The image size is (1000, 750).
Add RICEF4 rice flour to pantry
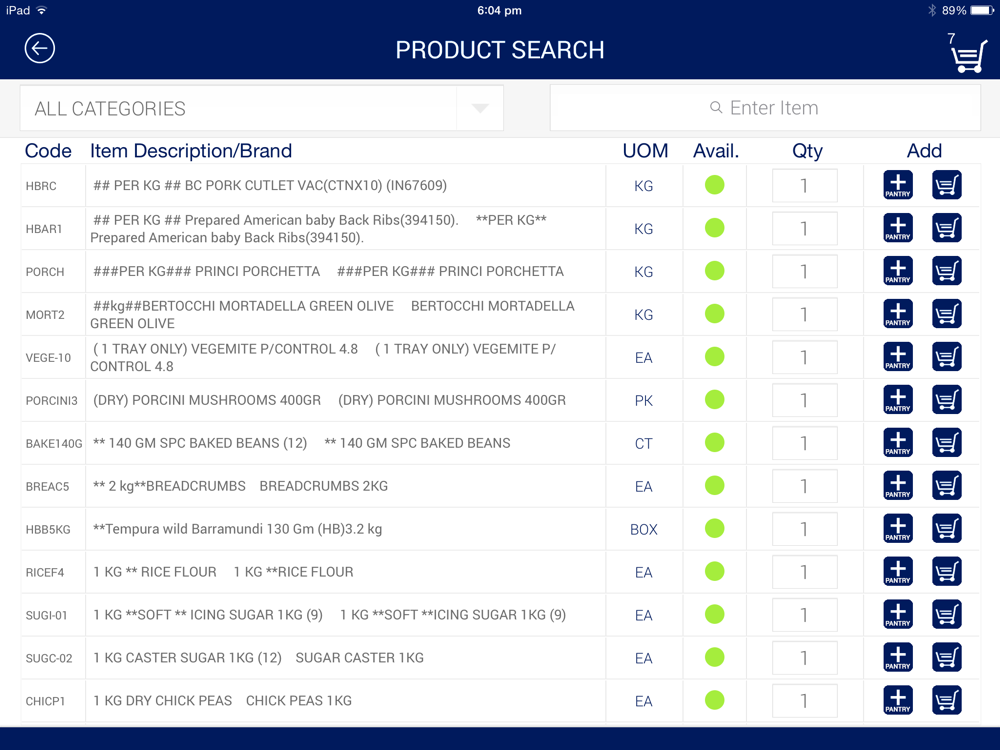click(x=898, y=572)
